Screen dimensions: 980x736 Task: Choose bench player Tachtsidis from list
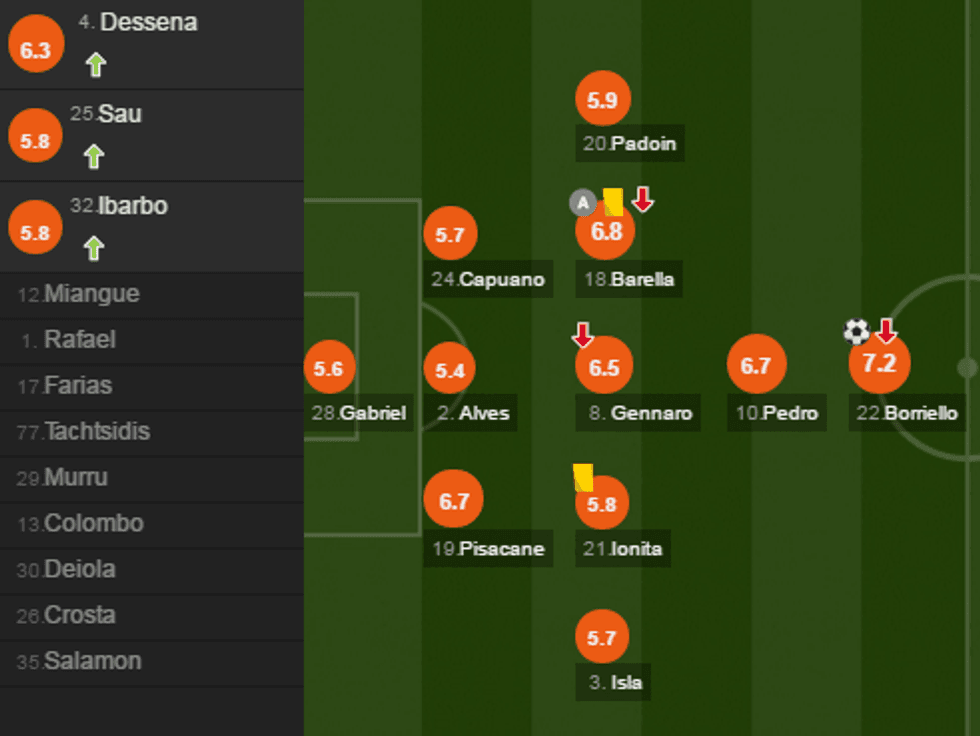coord(97,432)
